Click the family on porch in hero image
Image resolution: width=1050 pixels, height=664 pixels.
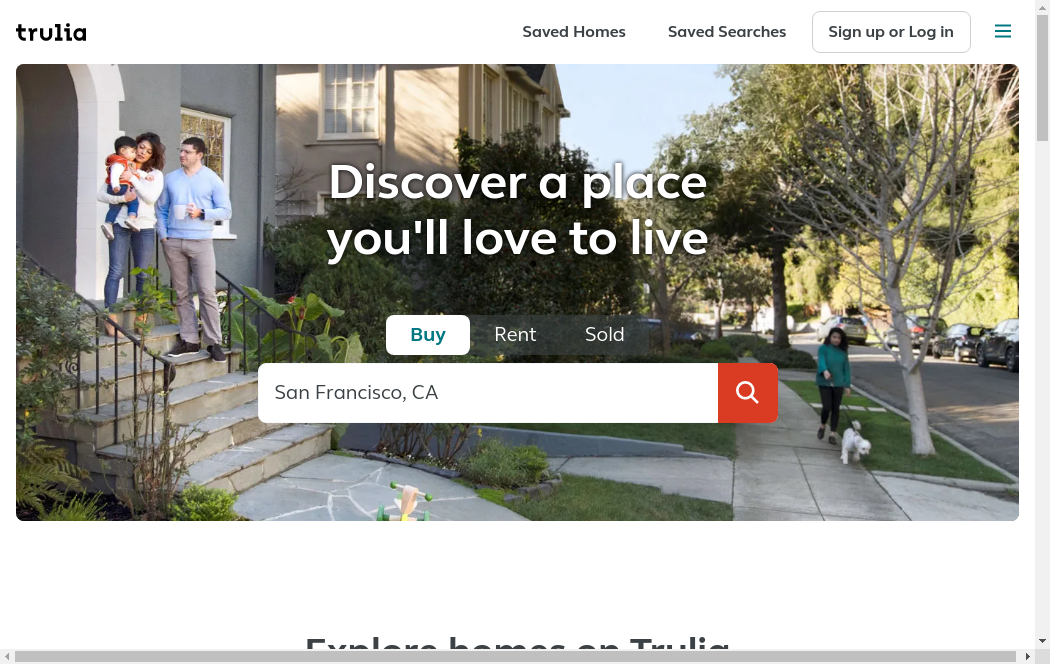165,244
